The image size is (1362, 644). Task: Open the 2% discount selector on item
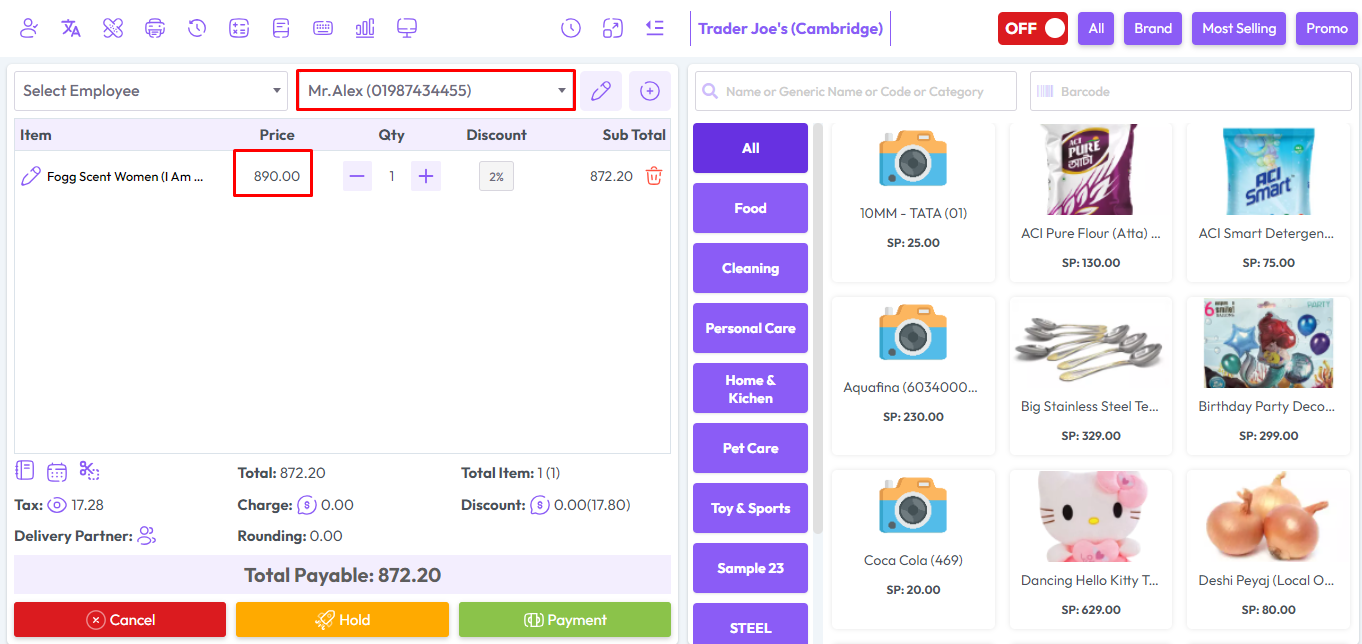(496, 176)
